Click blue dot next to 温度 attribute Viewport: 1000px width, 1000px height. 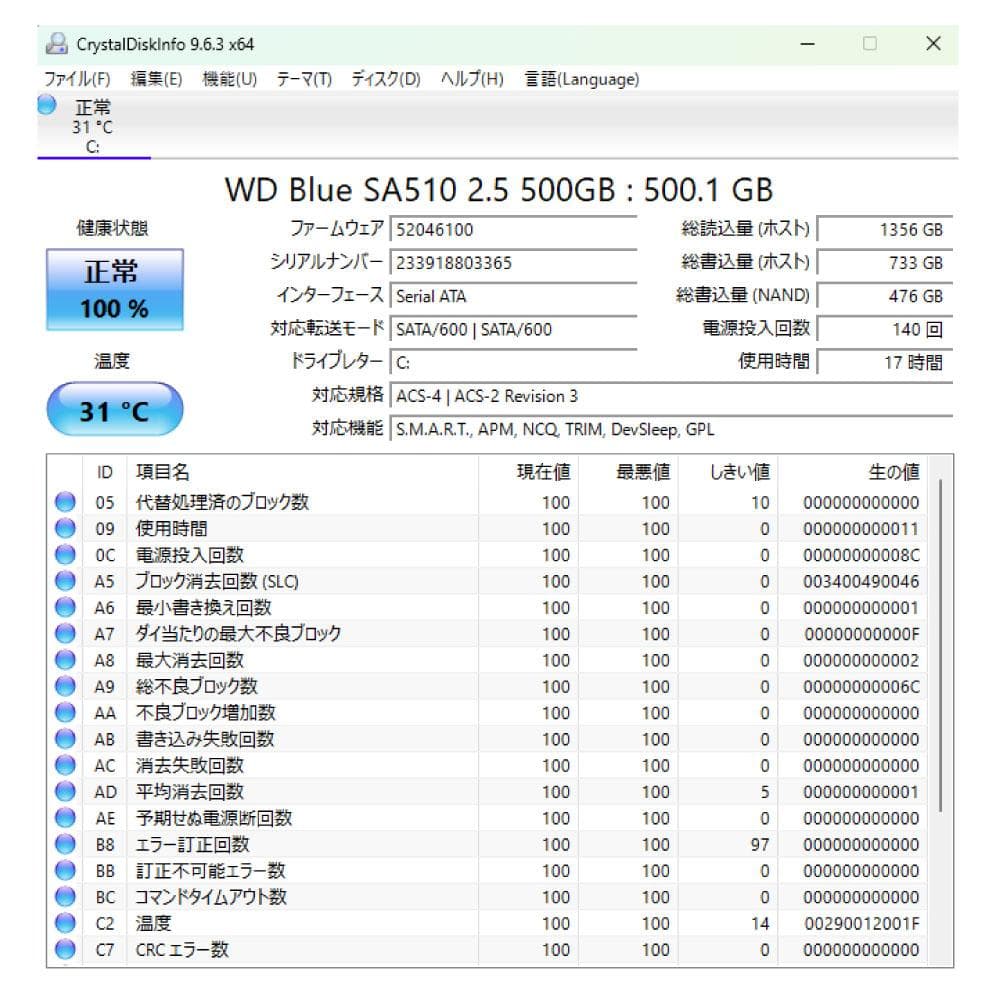67,924
